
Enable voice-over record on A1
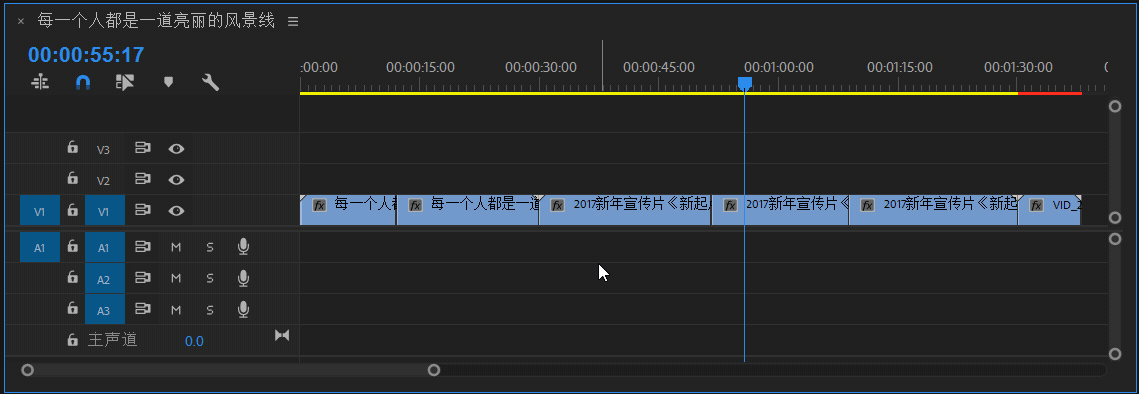pyautogui.click(x=243, y=247)
